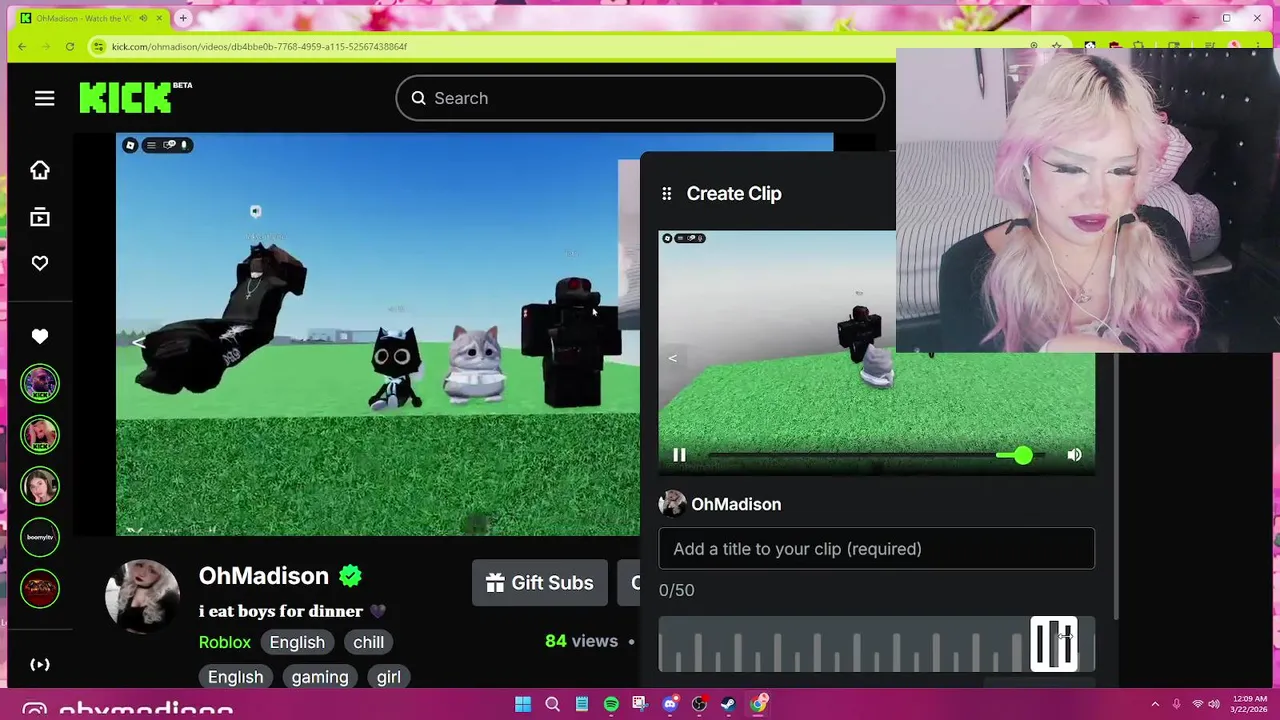Click the microphone icon in system tray
The image size is (1280, 720).
pyautogui.click(x=1176, y=704)
